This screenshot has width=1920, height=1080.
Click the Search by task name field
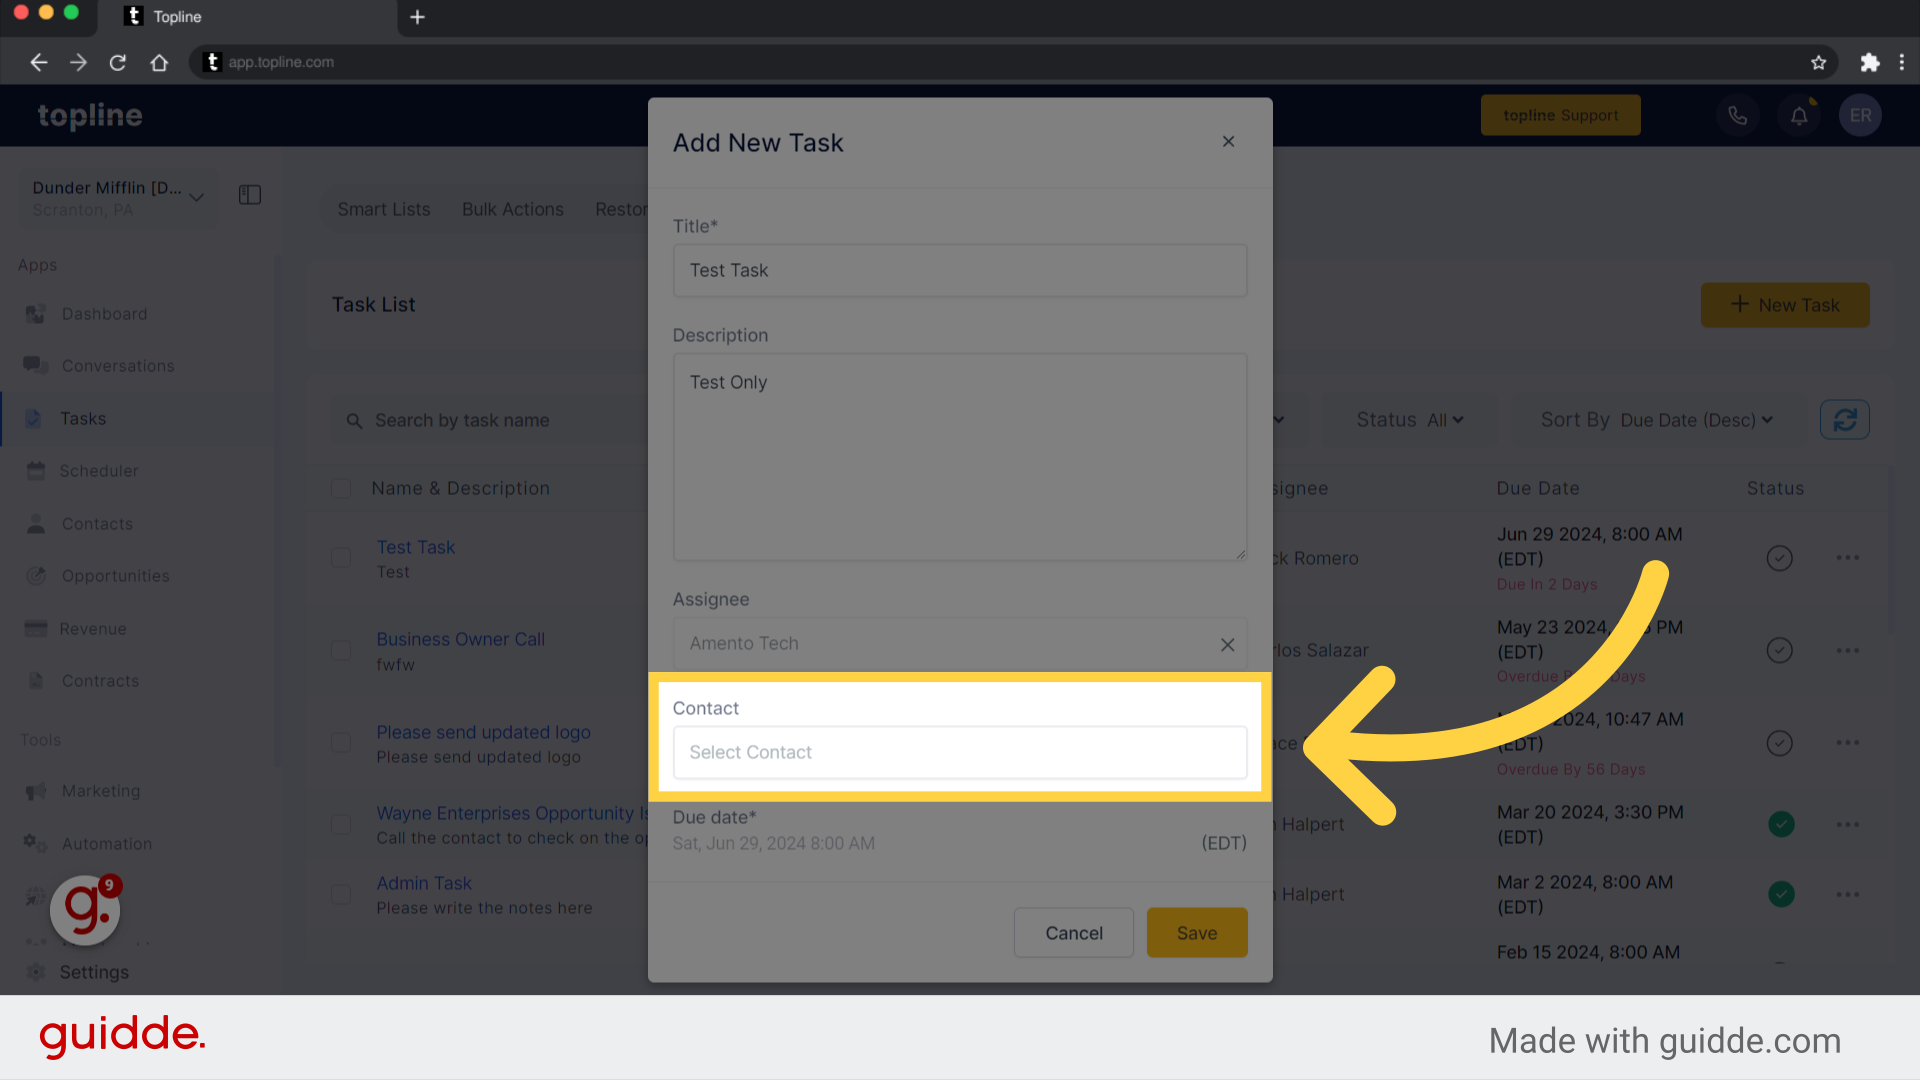point(490,420)
